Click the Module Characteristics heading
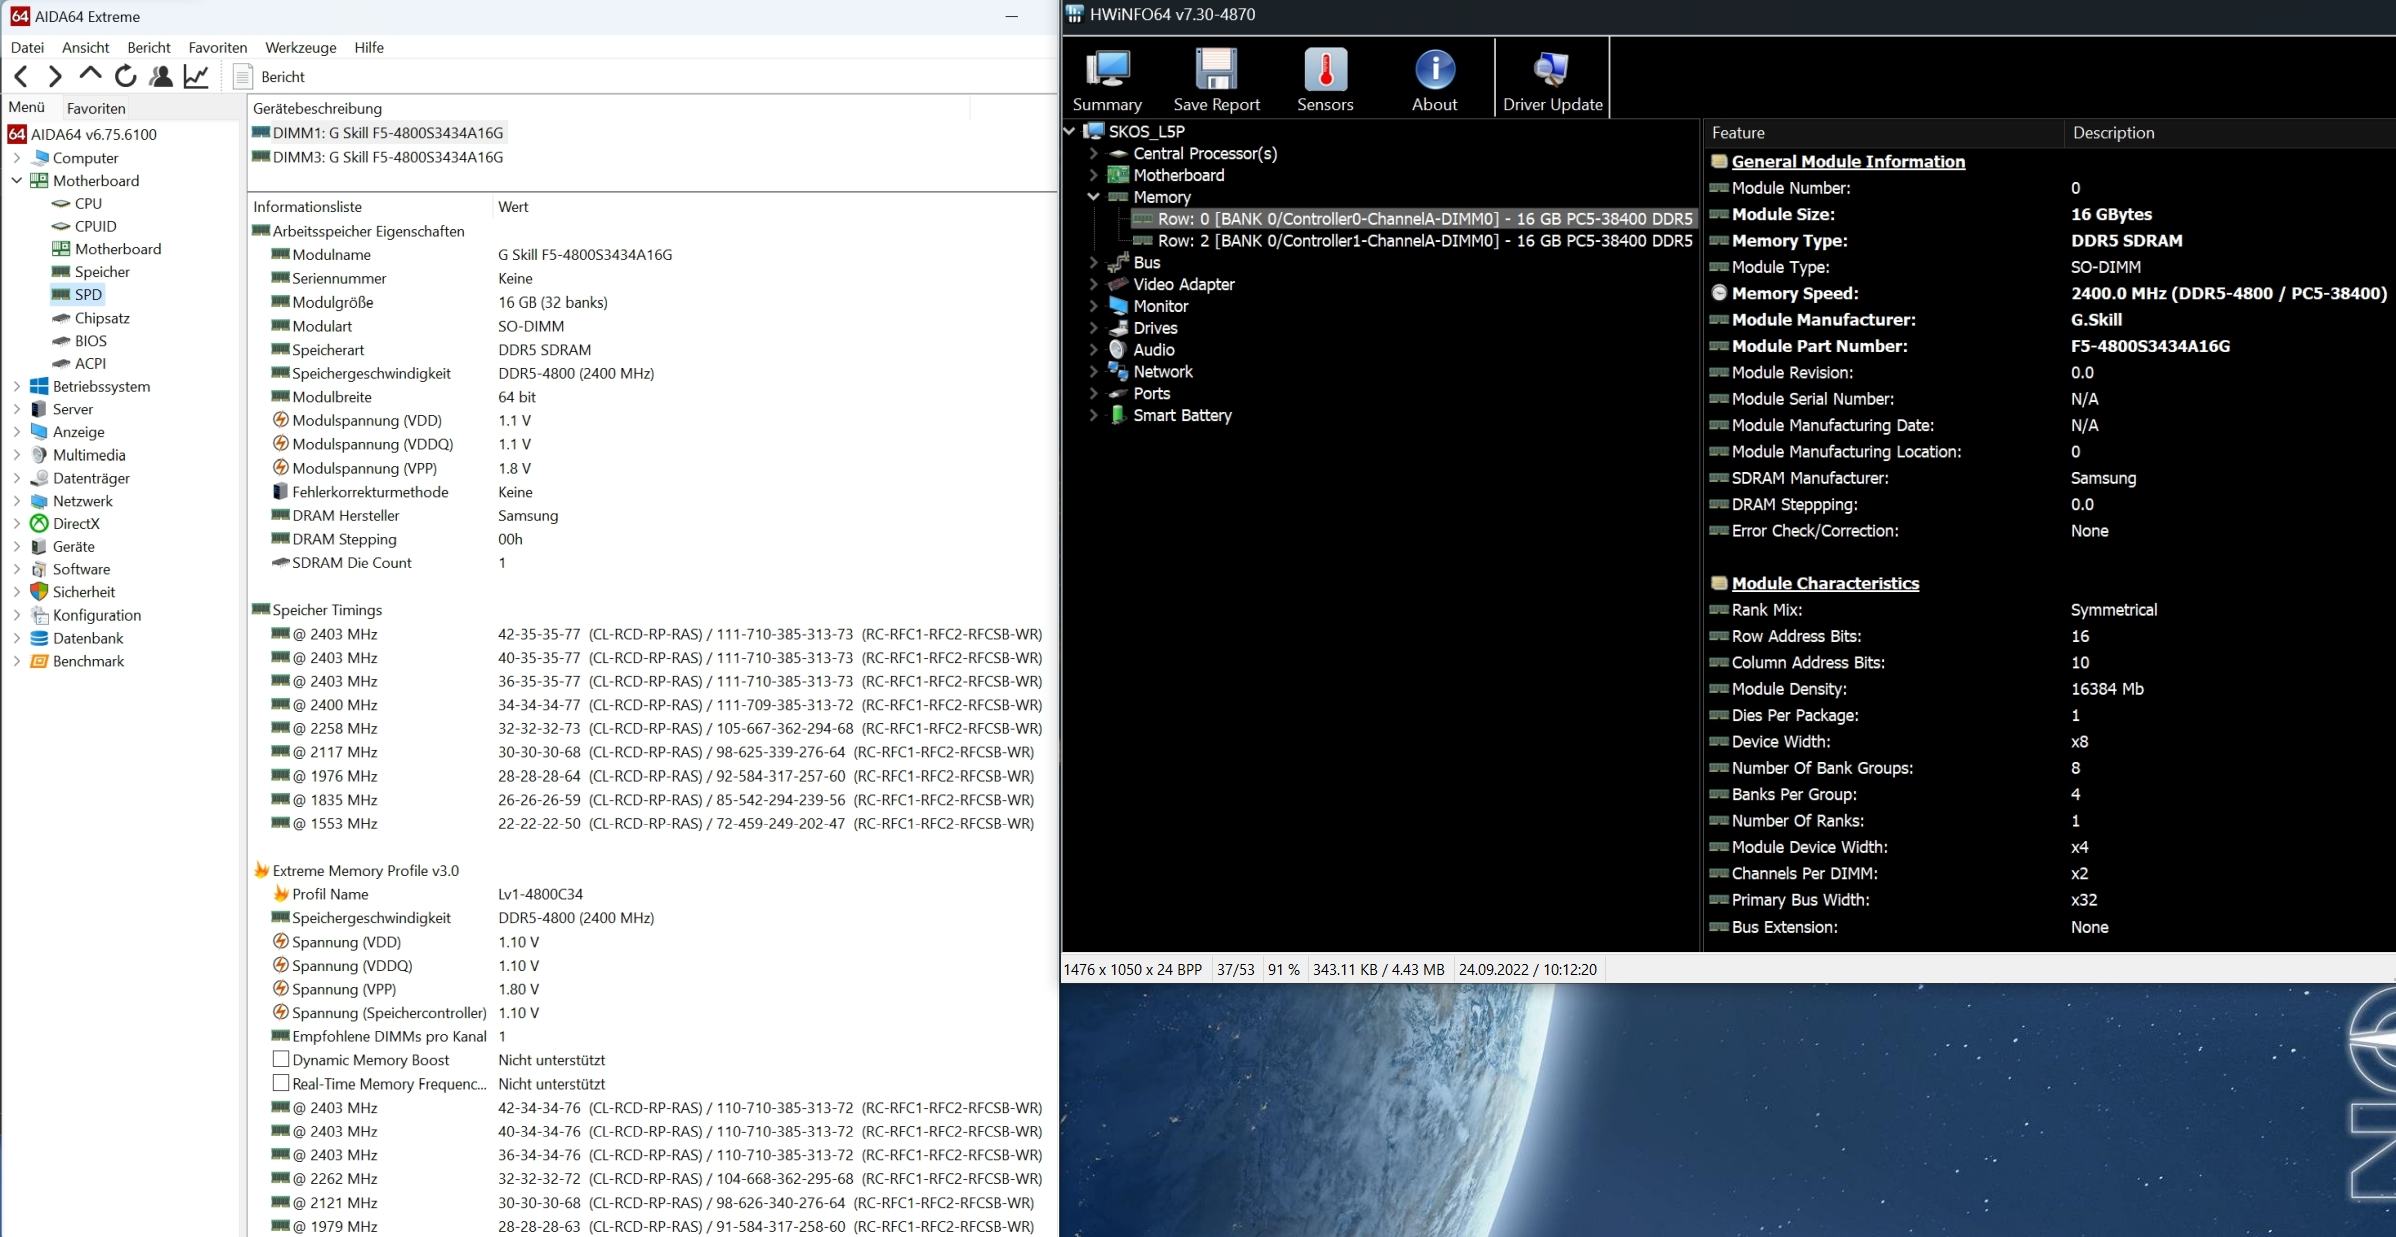This screenshot has height=1237, width=2396. tap(1825, 584)
